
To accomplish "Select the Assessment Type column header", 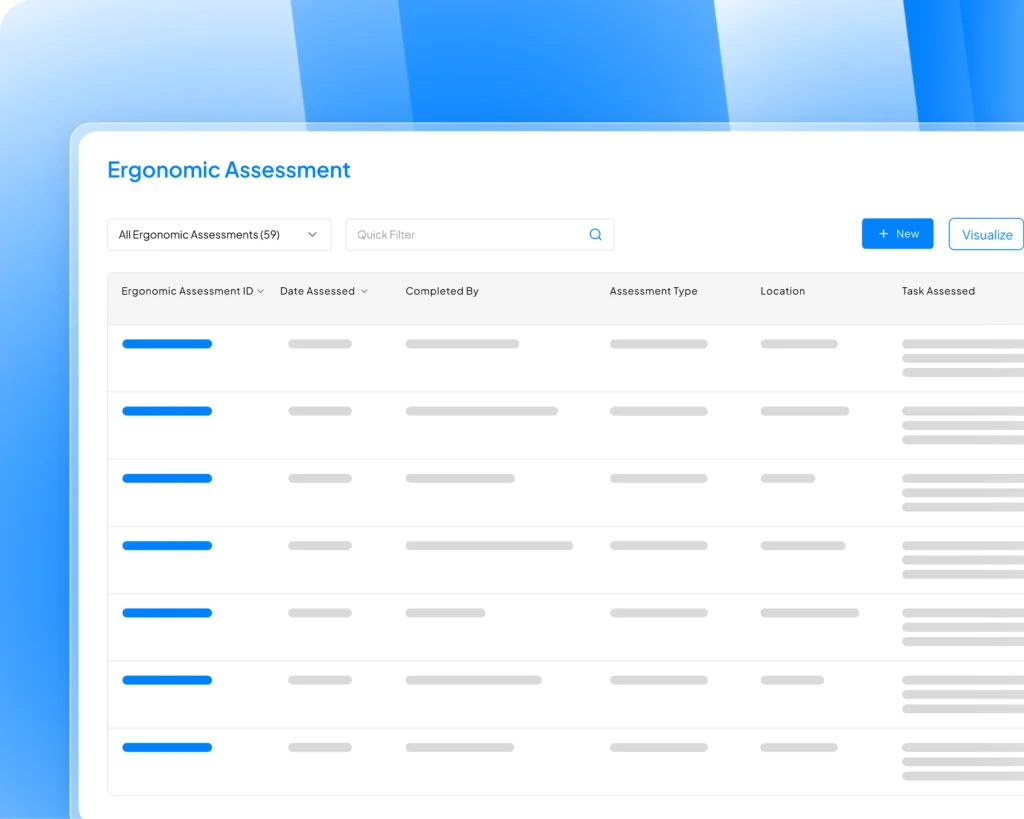I will [653, 291].
